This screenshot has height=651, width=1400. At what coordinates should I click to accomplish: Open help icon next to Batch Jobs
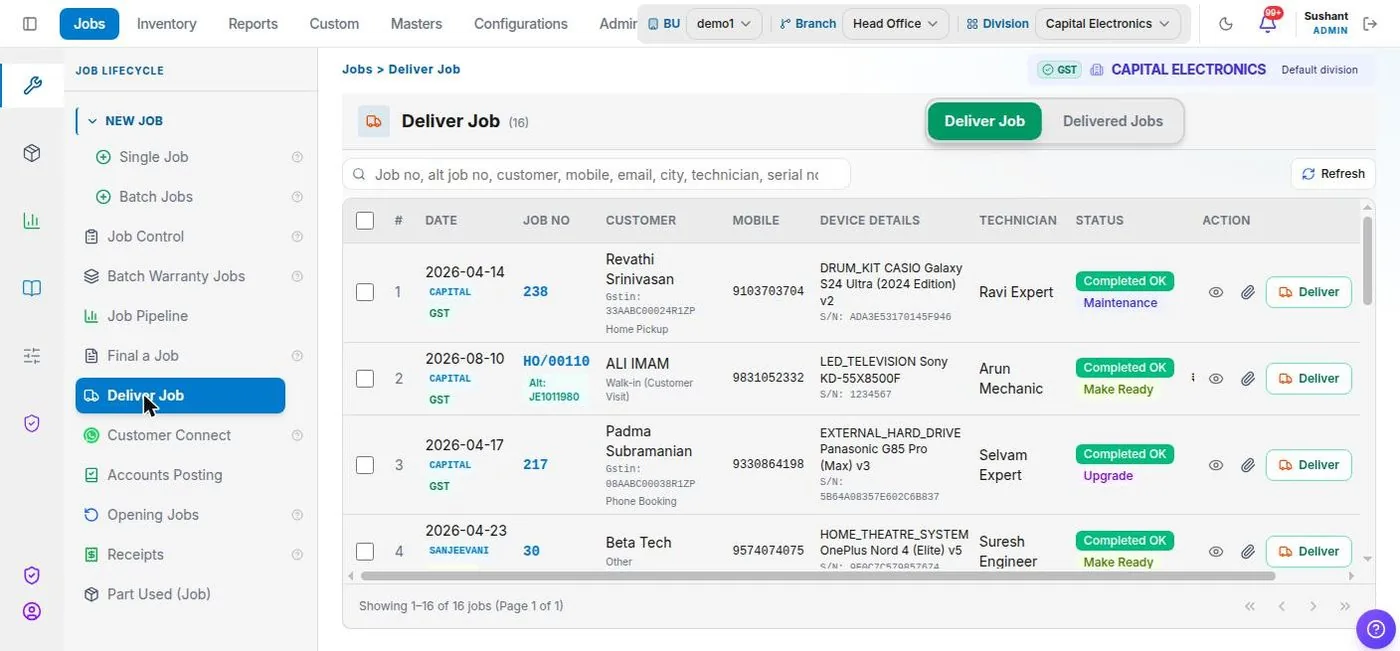coord(297,197)
